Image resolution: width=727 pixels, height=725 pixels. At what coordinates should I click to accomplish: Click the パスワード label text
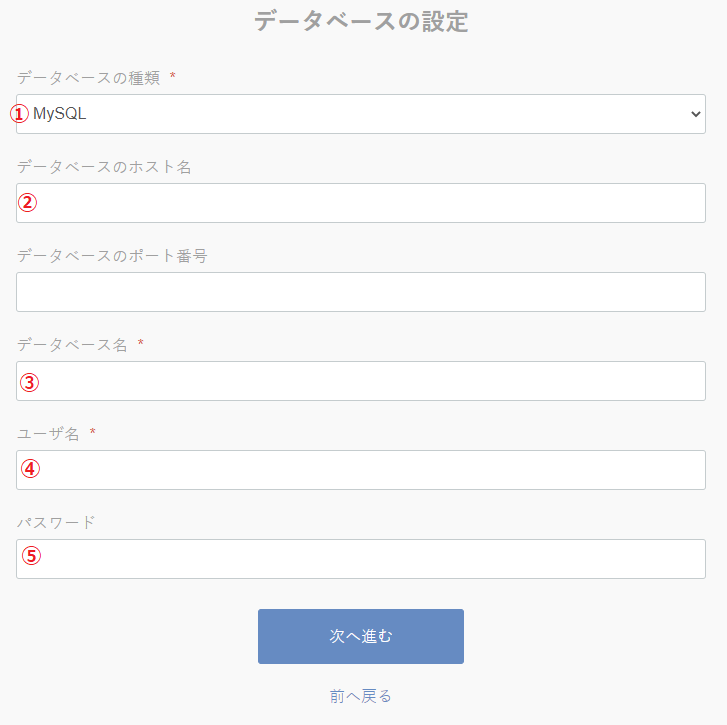pos(56,522)
